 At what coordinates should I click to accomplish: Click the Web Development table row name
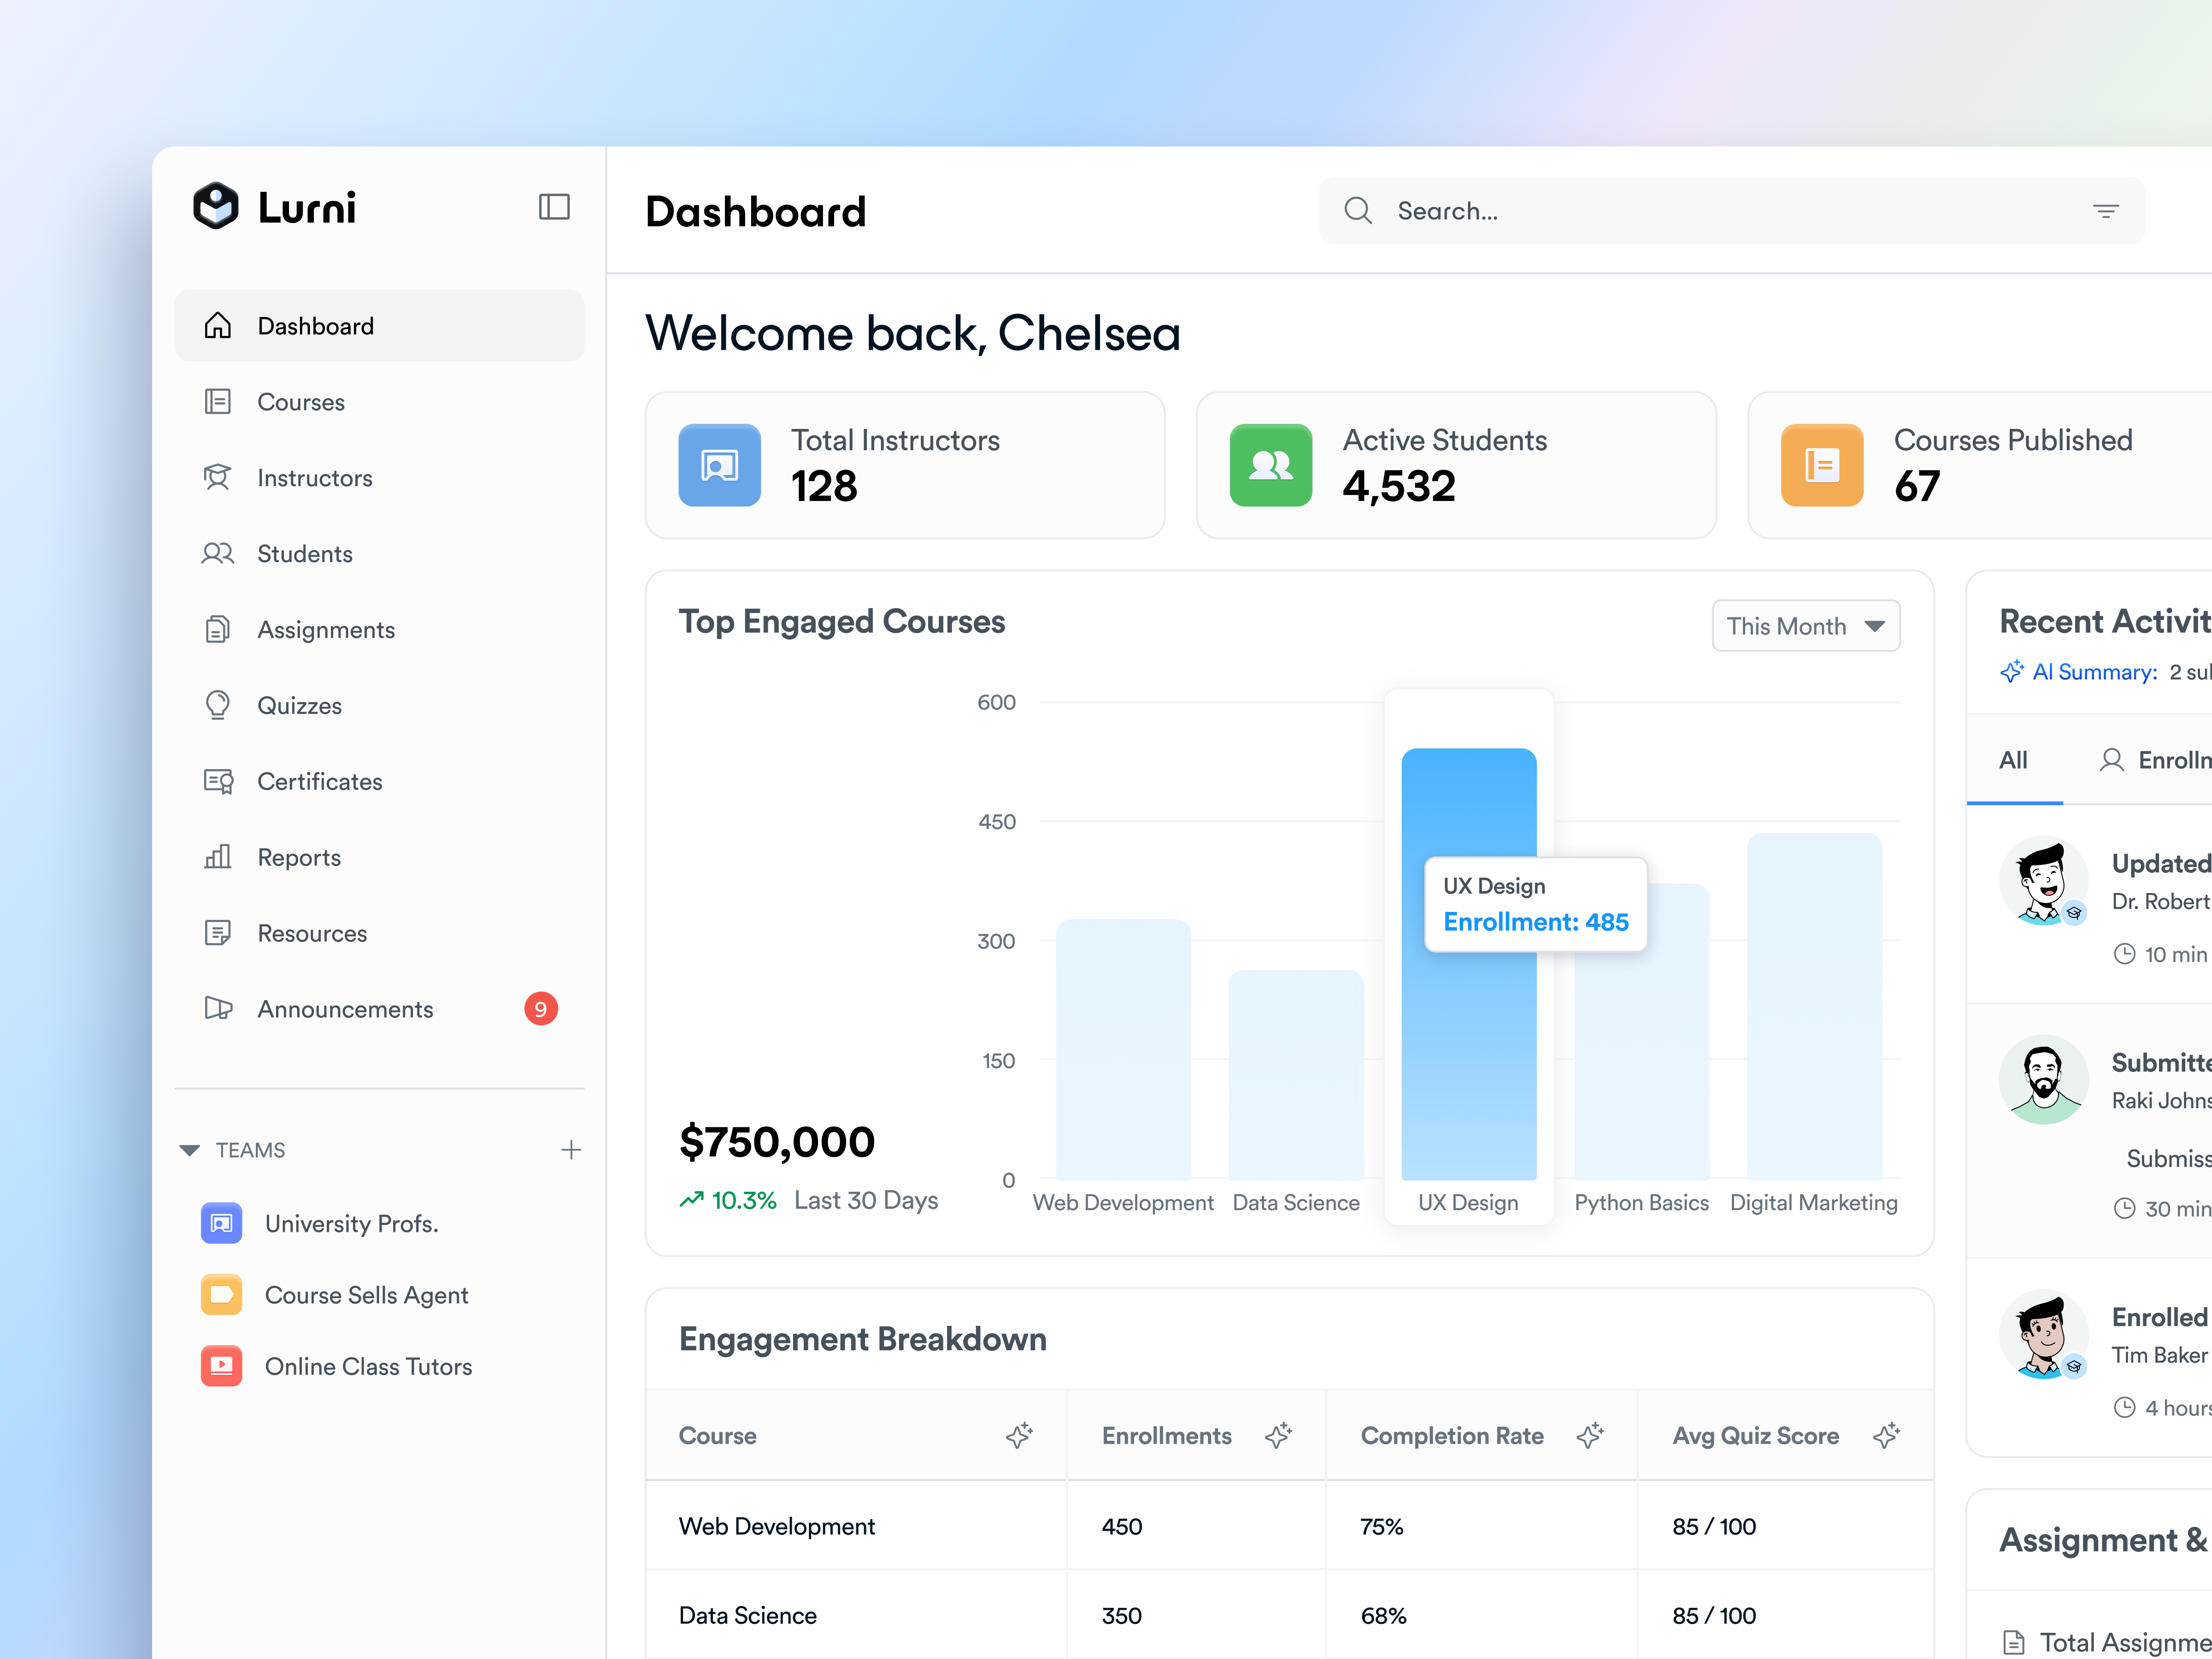coord(776,1526)
